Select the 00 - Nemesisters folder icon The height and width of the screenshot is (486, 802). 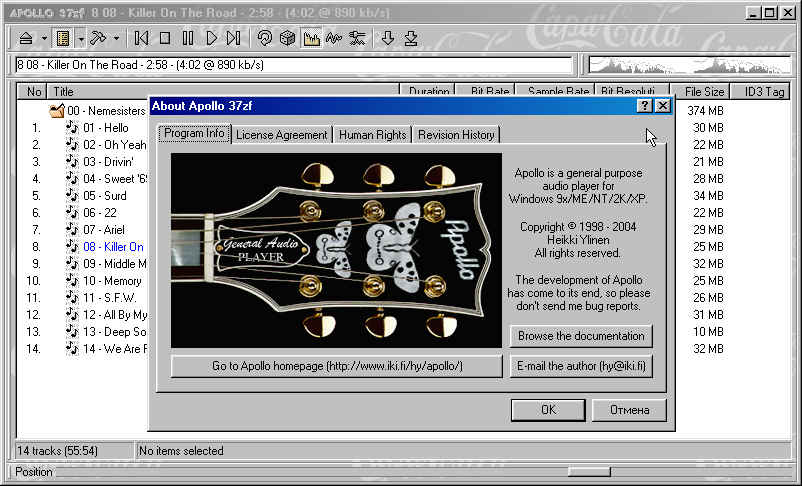point(57,111)
